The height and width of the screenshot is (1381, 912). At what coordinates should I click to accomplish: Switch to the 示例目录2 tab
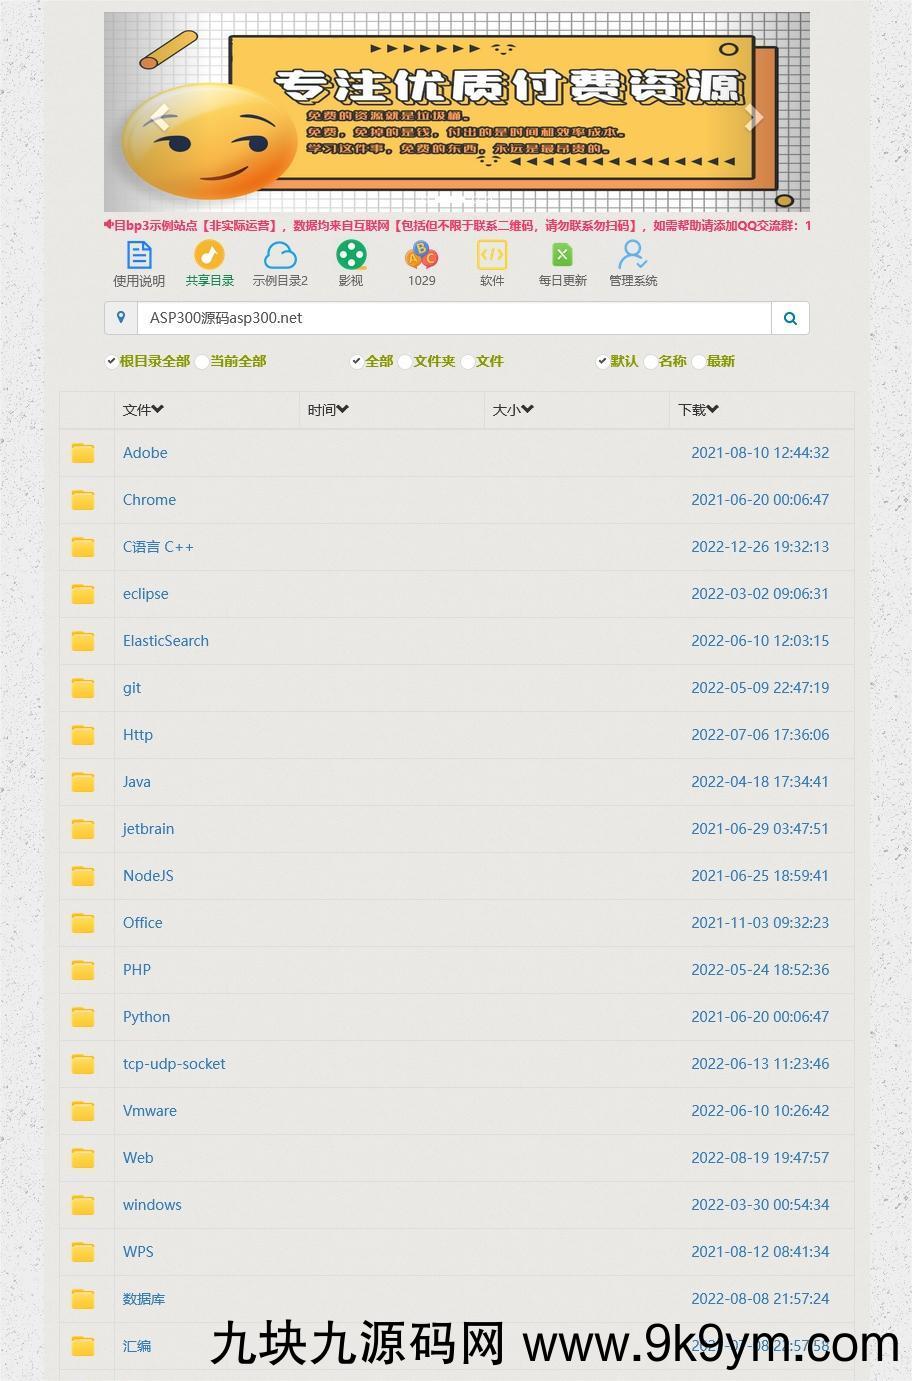coord(281,263)
